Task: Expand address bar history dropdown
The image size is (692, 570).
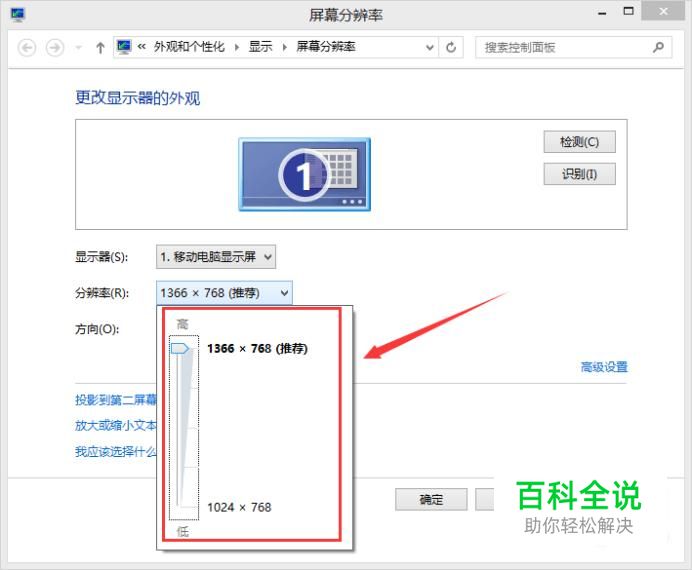Action: (x=429, y=47)
